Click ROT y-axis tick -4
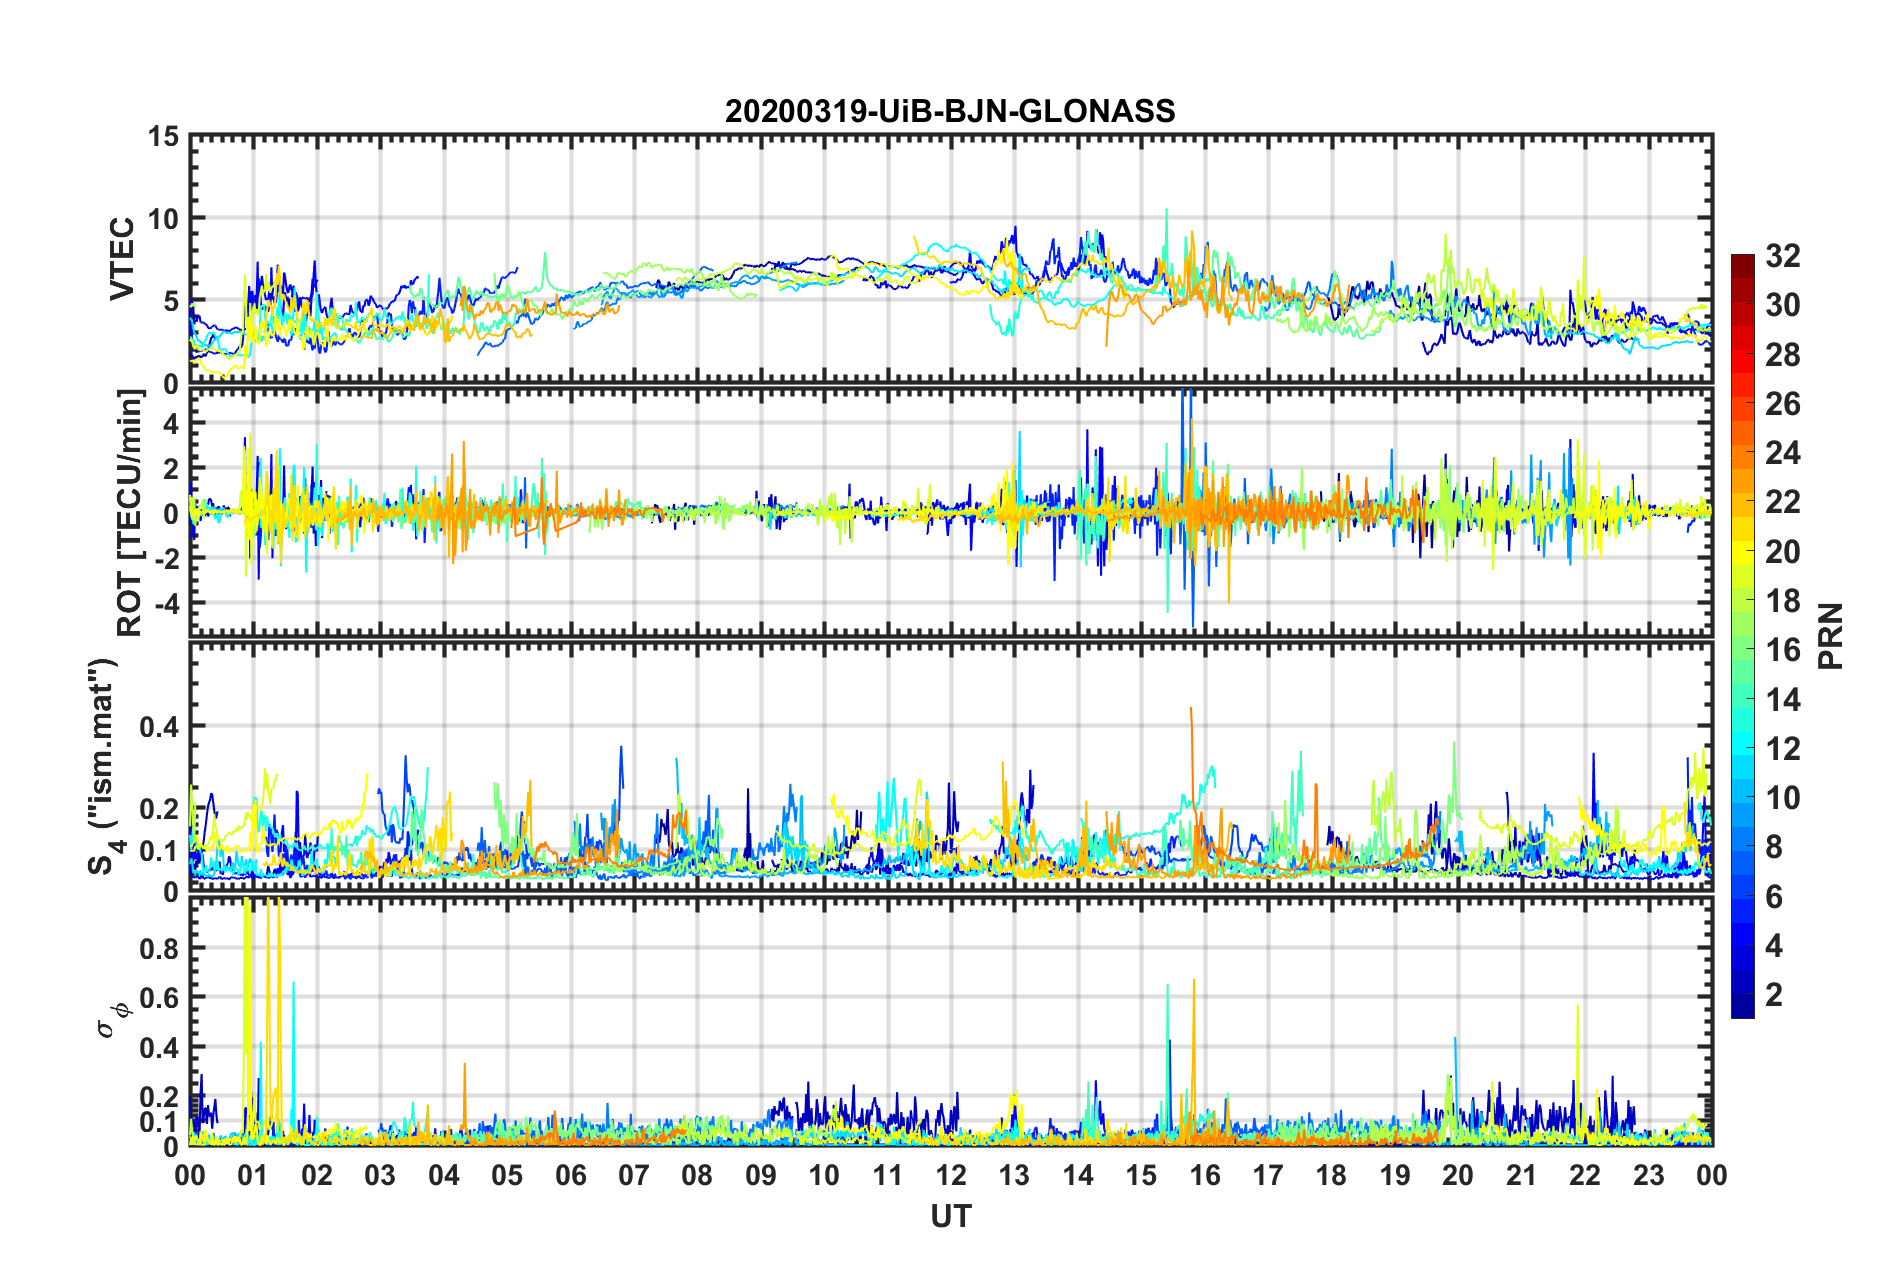 click(166, 604)
